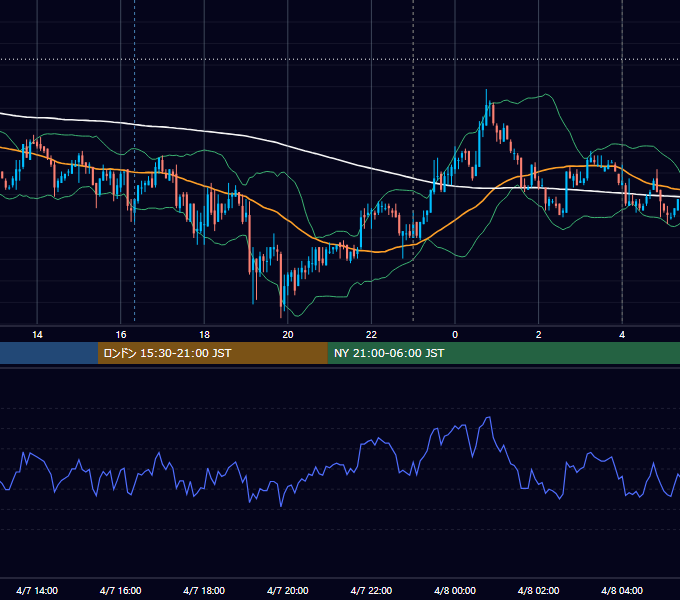The height and width of the screenshot is (600, 680).
Task: Click the oscillator line peak after 4/8 00:00
Action: [x=489, y=417]
